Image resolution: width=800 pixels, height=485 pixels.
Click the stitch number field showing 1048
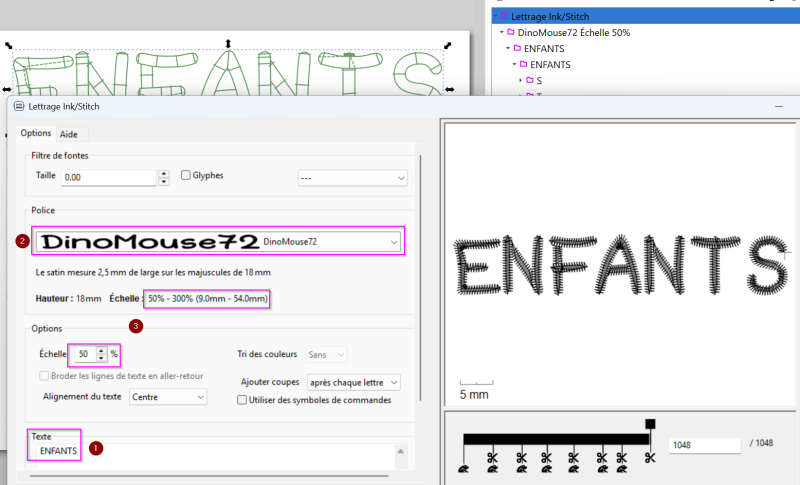click(705, 445)
